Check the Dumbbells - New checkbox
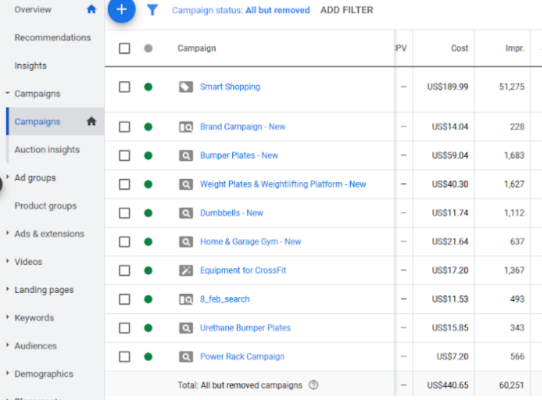This screenshot has height=400, width=542. pos(124,213)
